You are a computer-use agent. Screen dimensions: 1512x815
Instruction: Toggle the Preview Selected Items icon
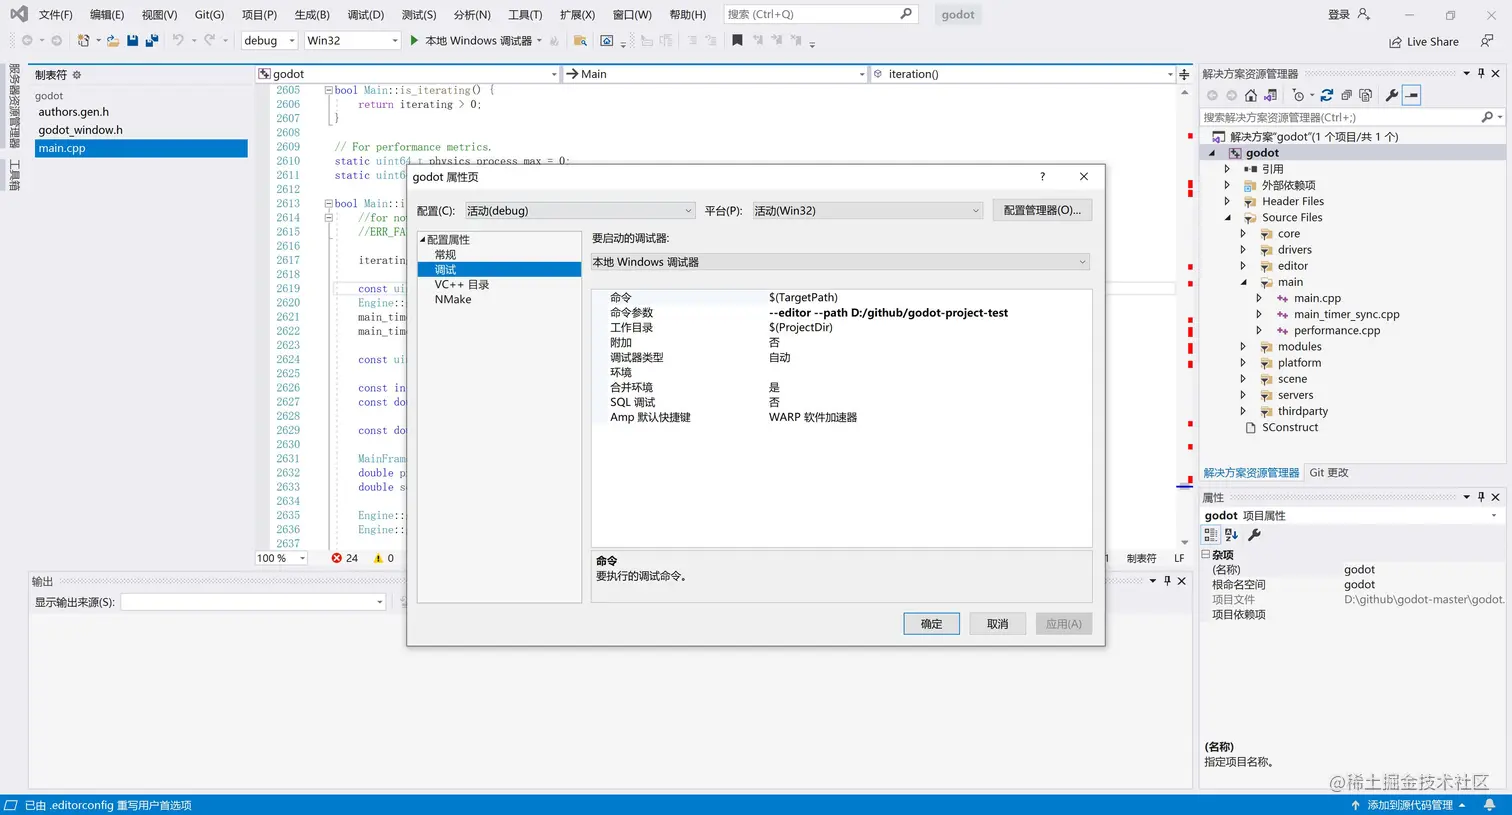(x=1411, y=95)
